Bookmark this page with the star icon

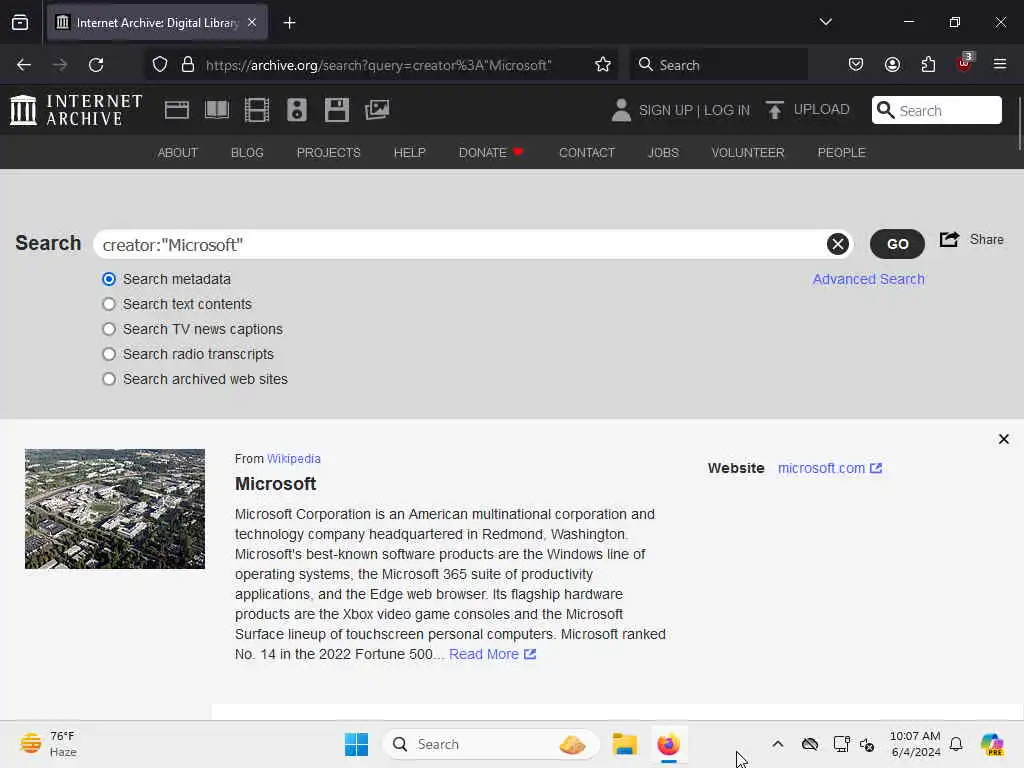[x=603, y=65]
